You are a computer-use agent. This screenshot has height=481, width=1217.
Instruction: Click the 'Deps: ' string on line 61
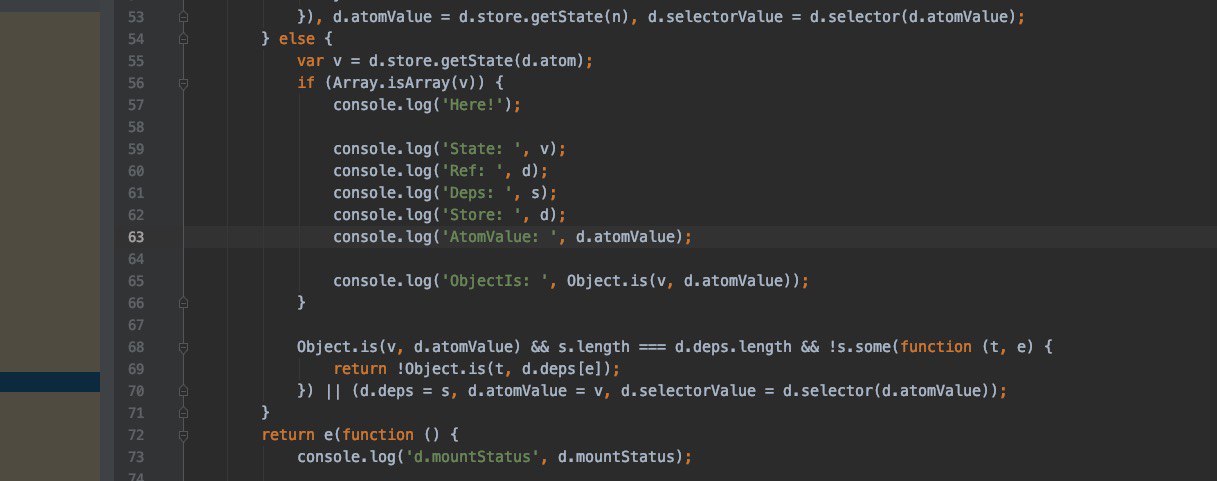[476, 193]
